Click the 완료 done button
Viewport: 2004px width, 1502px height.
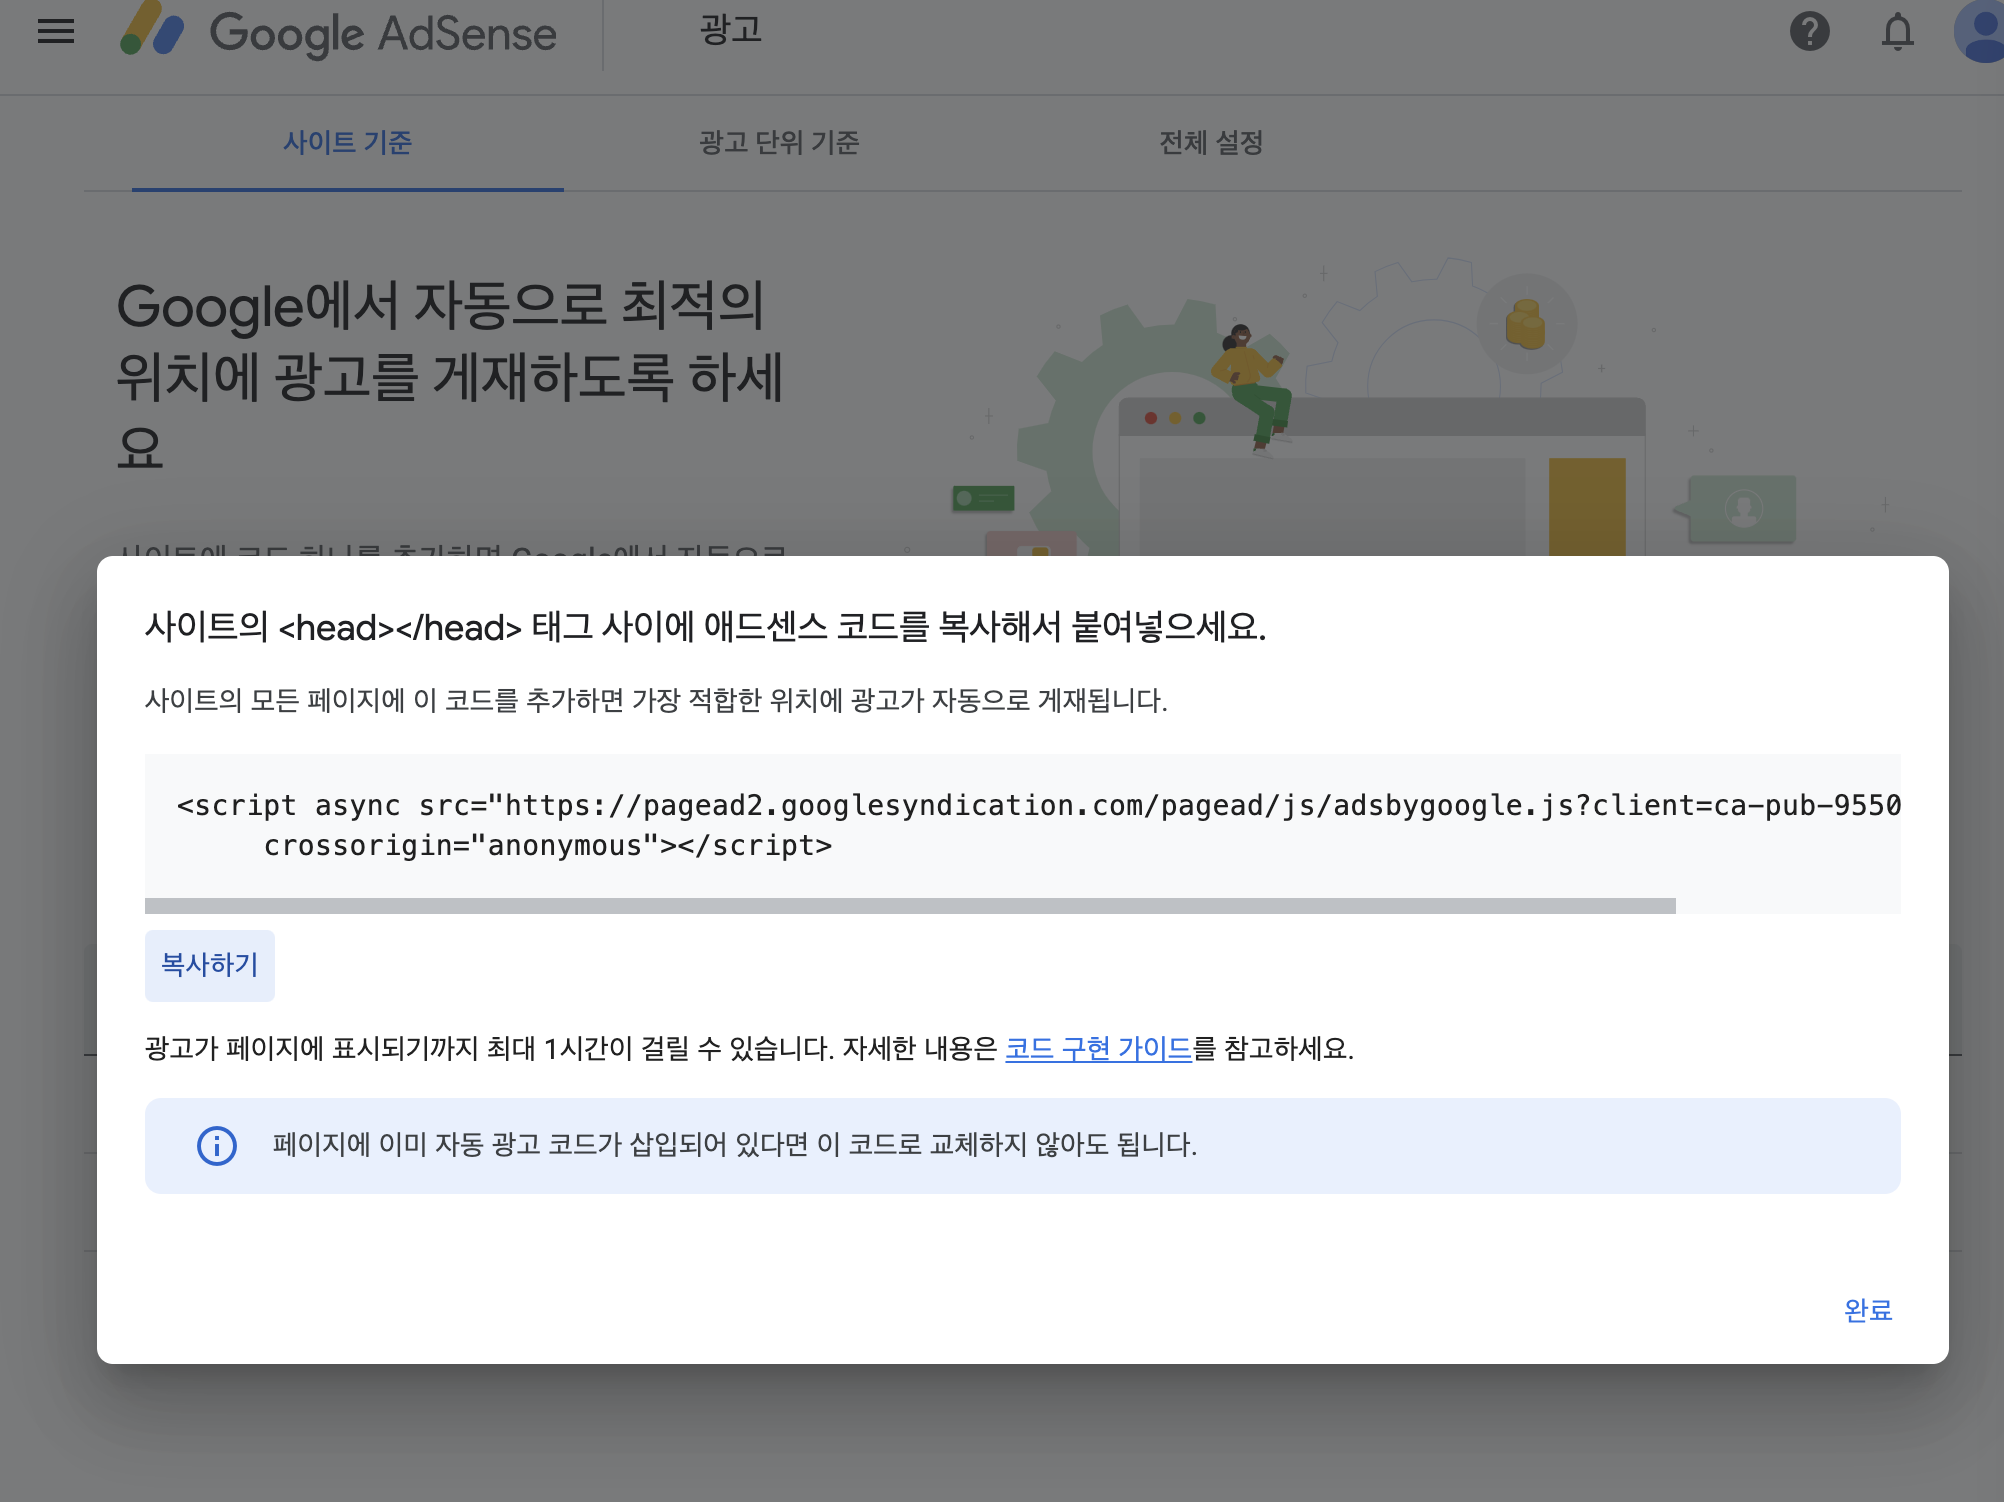[x=1868, y=1310]
